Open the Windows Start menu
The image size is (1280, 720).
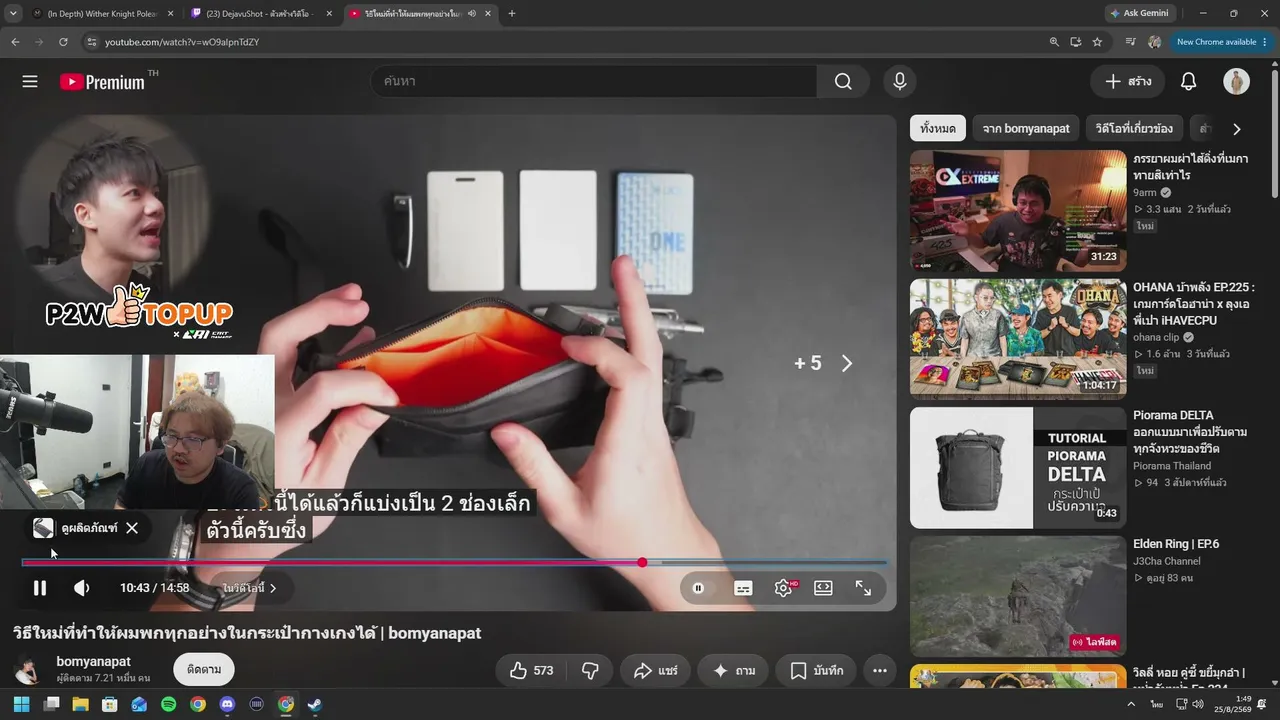(22, 704)
